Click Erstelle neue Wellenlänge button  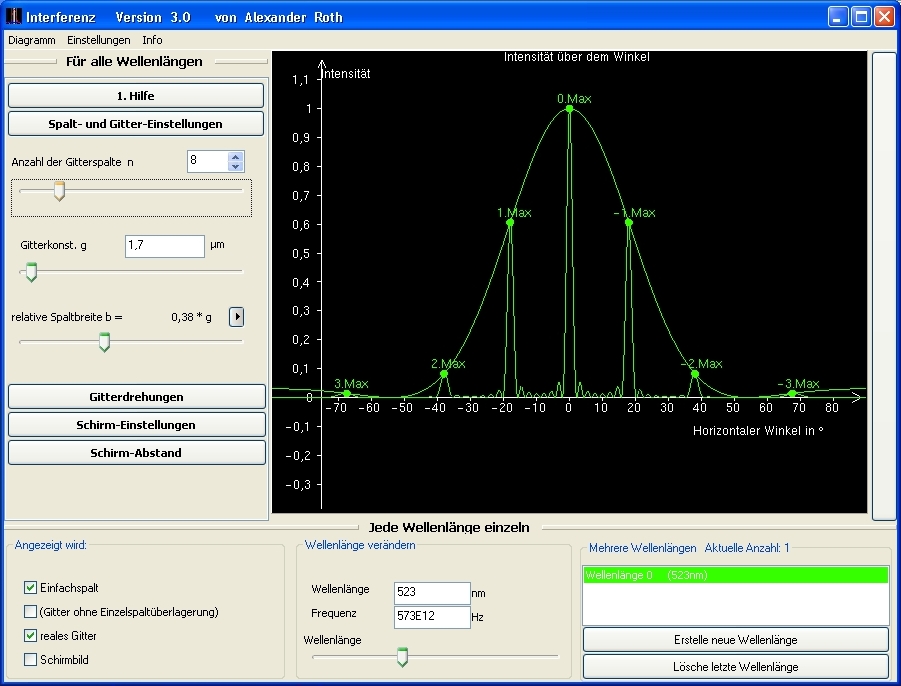(735, 640)
